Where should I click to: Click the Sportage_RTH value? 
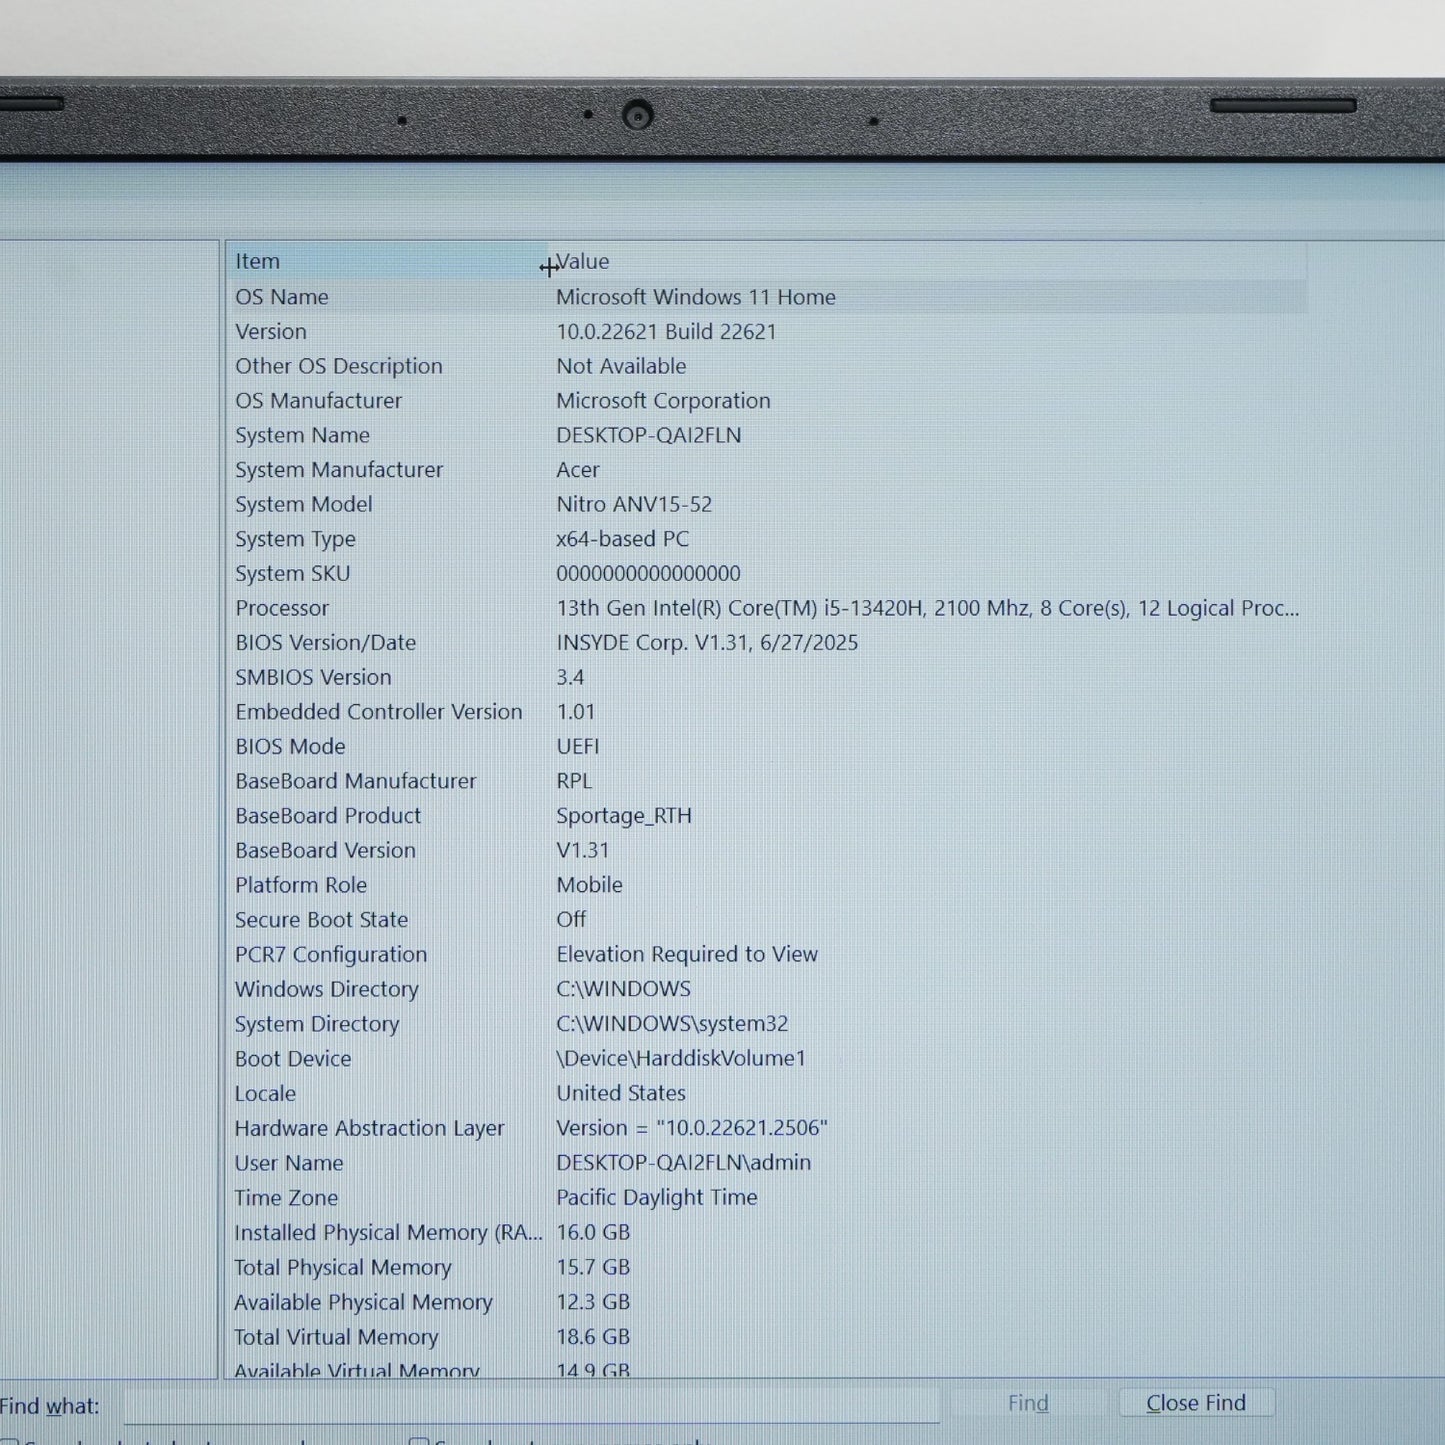(624, 816)
